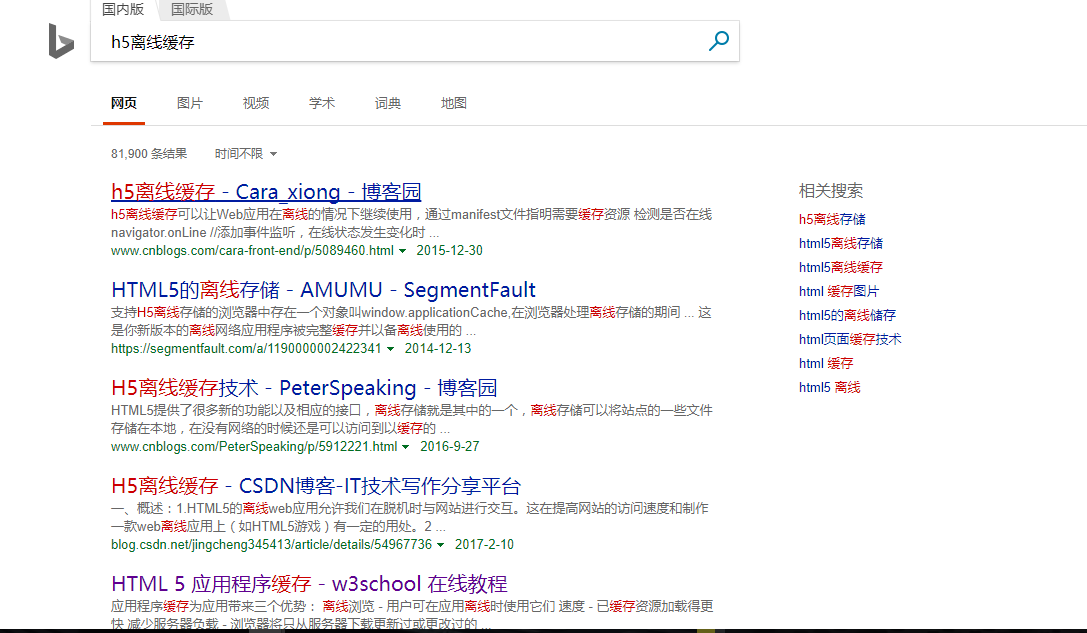Open the 词典 tab

pyautogui.click(x=388, y=103)
